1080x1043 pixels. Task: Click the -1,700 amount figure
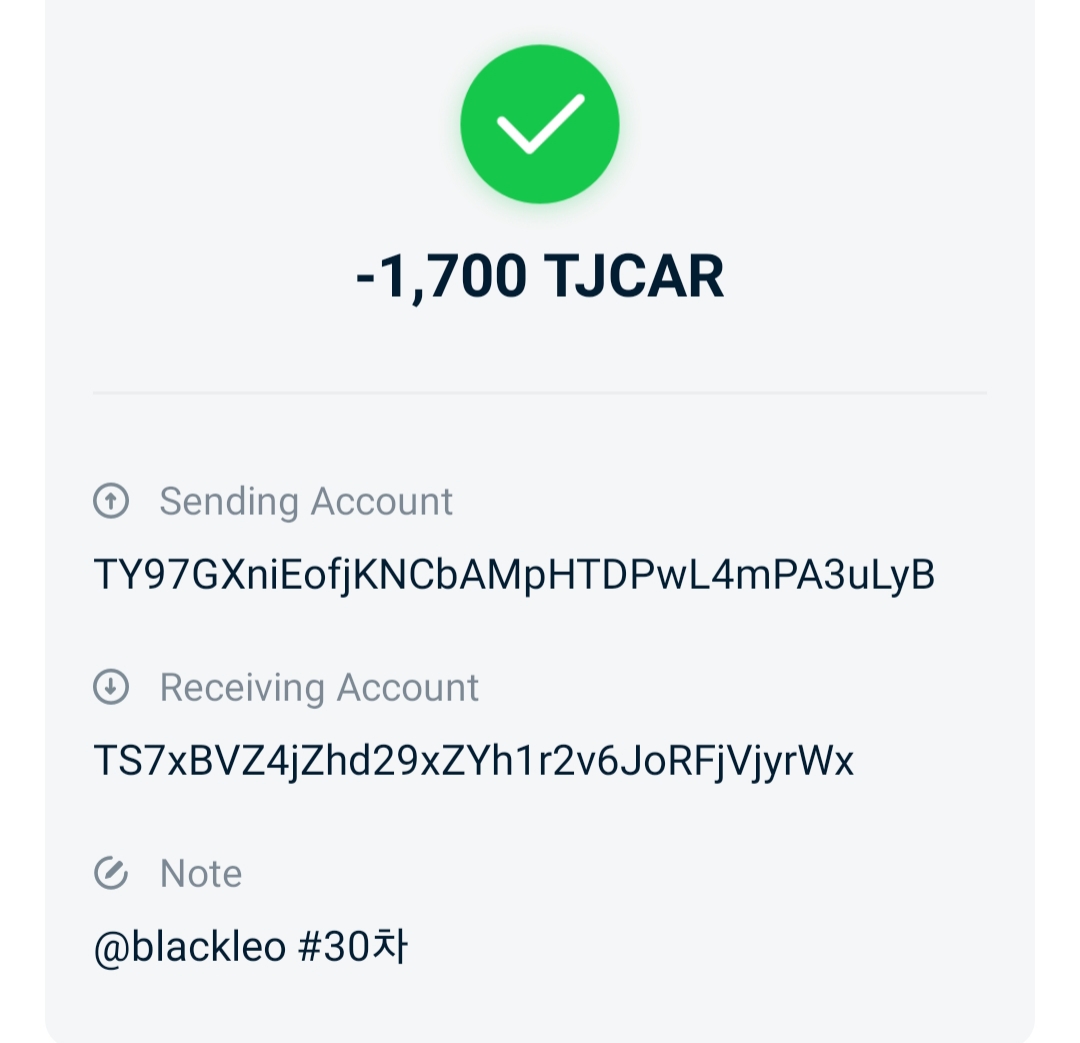(441, 276)
